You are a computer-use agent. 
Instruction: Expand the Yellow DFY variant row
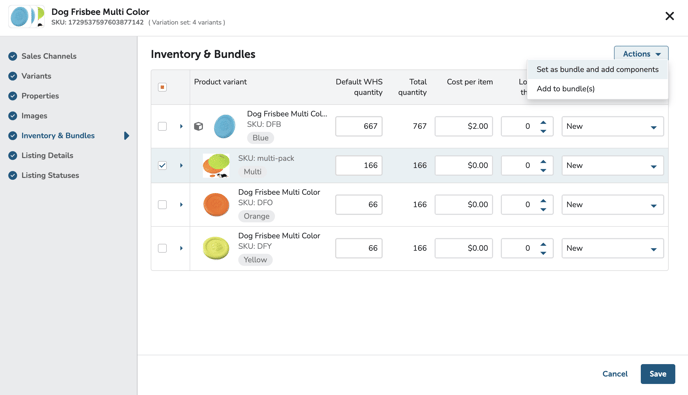coord(181,248)
